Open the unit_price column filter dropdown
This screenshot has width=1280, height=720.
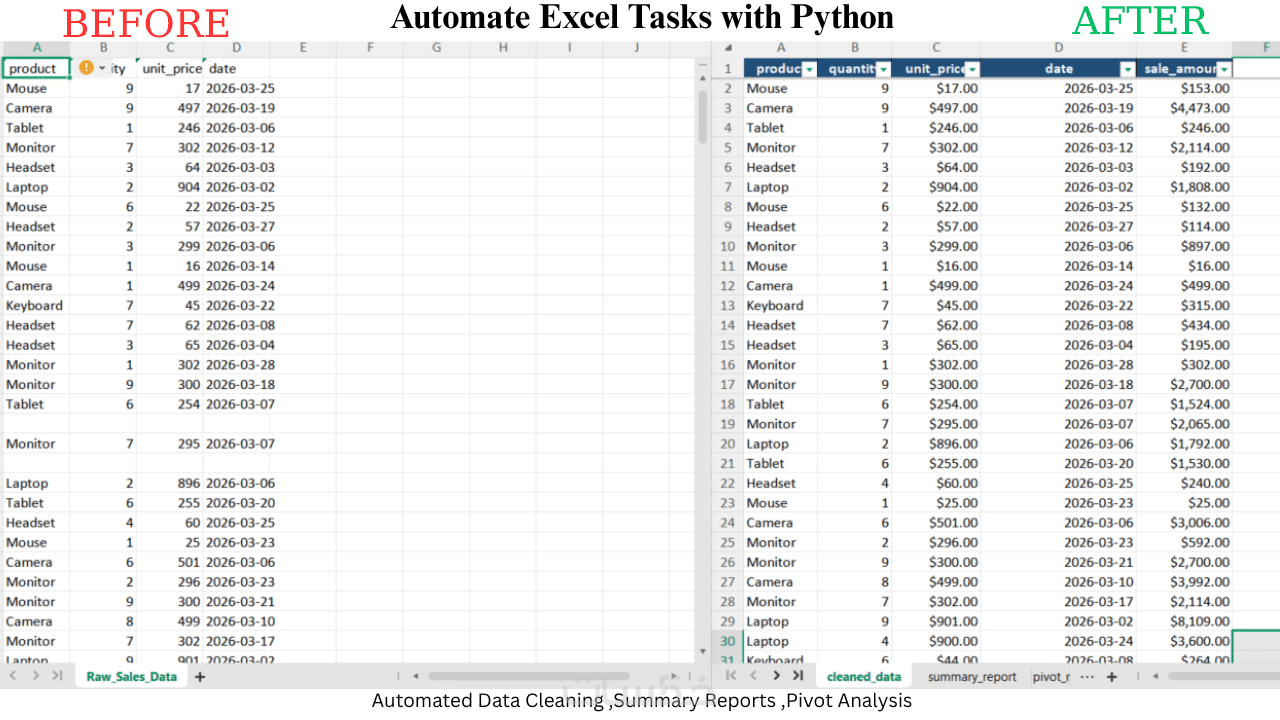972,69
